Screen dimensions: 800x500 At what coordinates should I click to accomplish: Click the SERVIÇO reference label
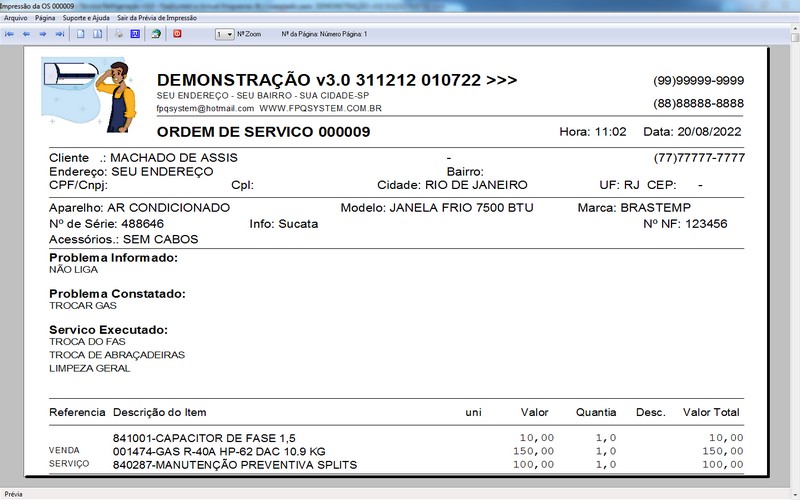(x=69, y=464)
